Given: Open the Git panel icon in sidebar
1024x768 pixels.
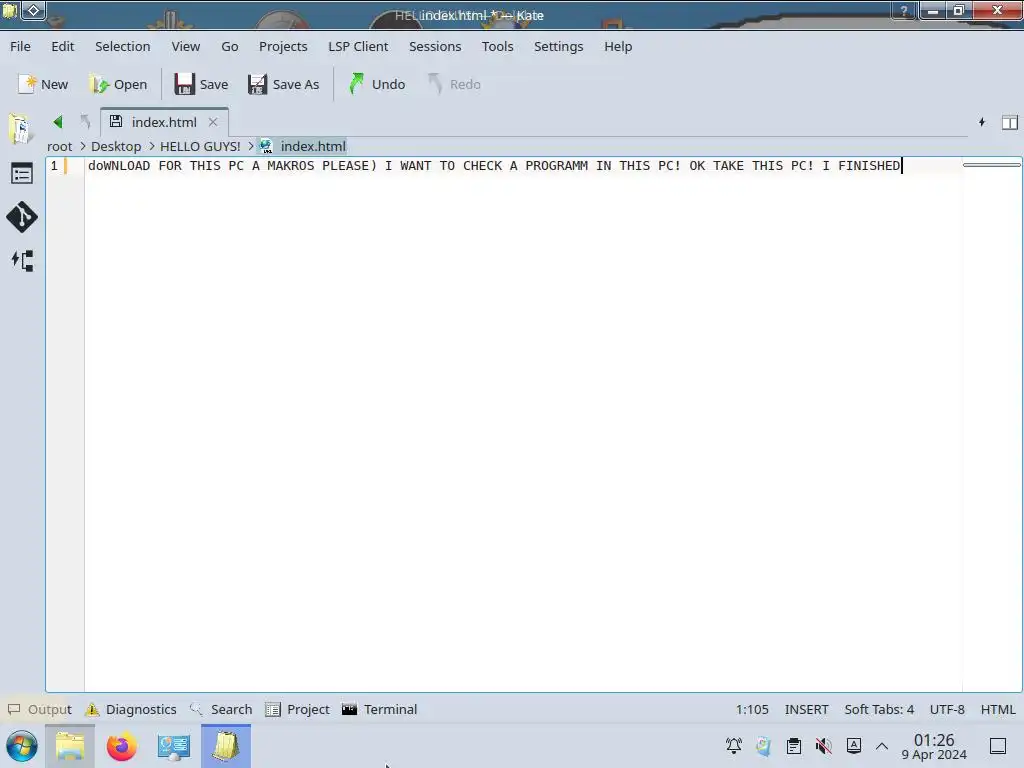Looking at the screenshot, I should click(x=22, y=217).
